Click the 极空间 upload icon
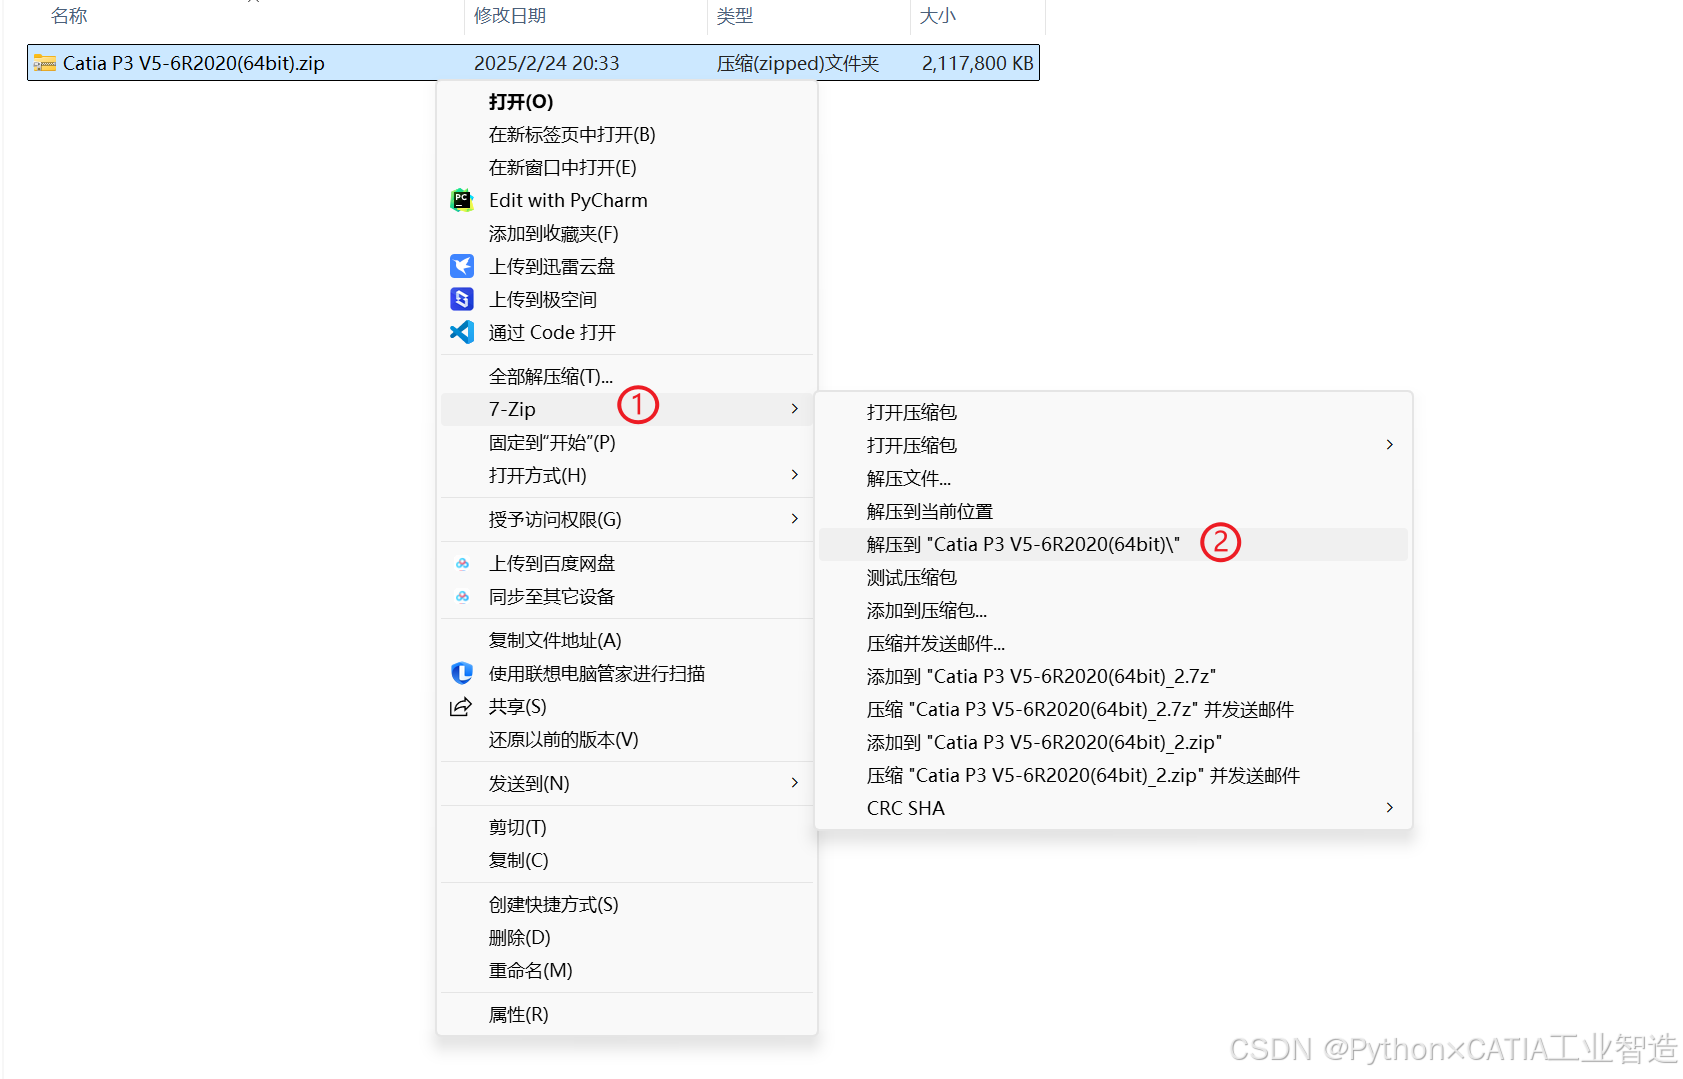The width and height of the screenshot is (1683, 1079). (x=461, y=299)
